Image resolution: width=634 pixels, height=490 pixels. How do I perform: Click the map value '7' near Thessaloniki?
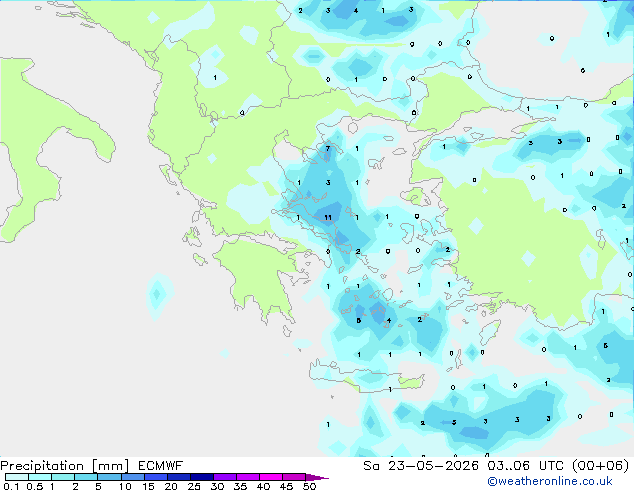[x=328, y=148]
